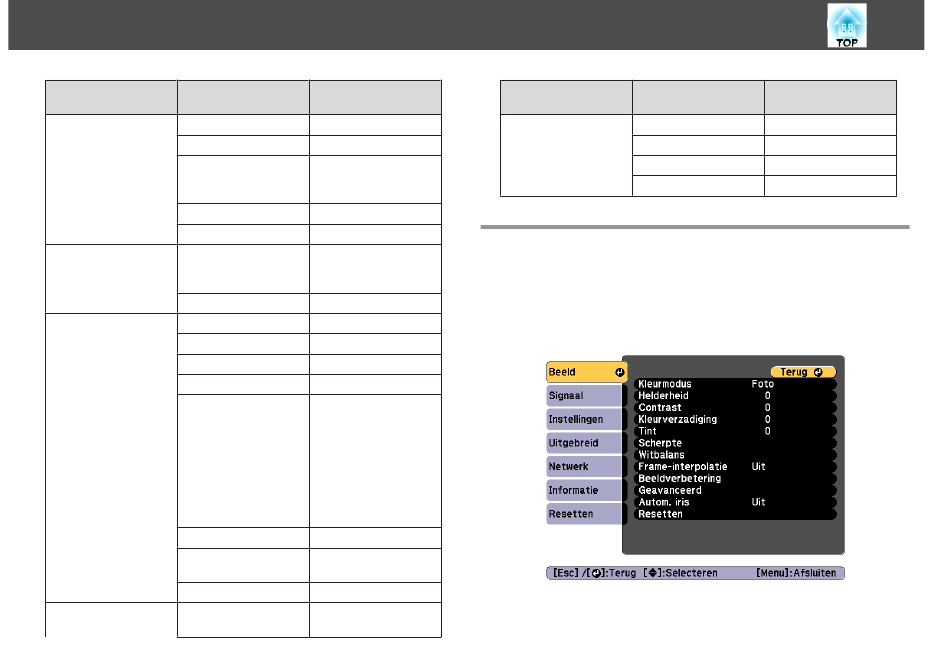The image size is (950, 660).
Task: Select the Autom. iris setting
Action: coord(735,502)
